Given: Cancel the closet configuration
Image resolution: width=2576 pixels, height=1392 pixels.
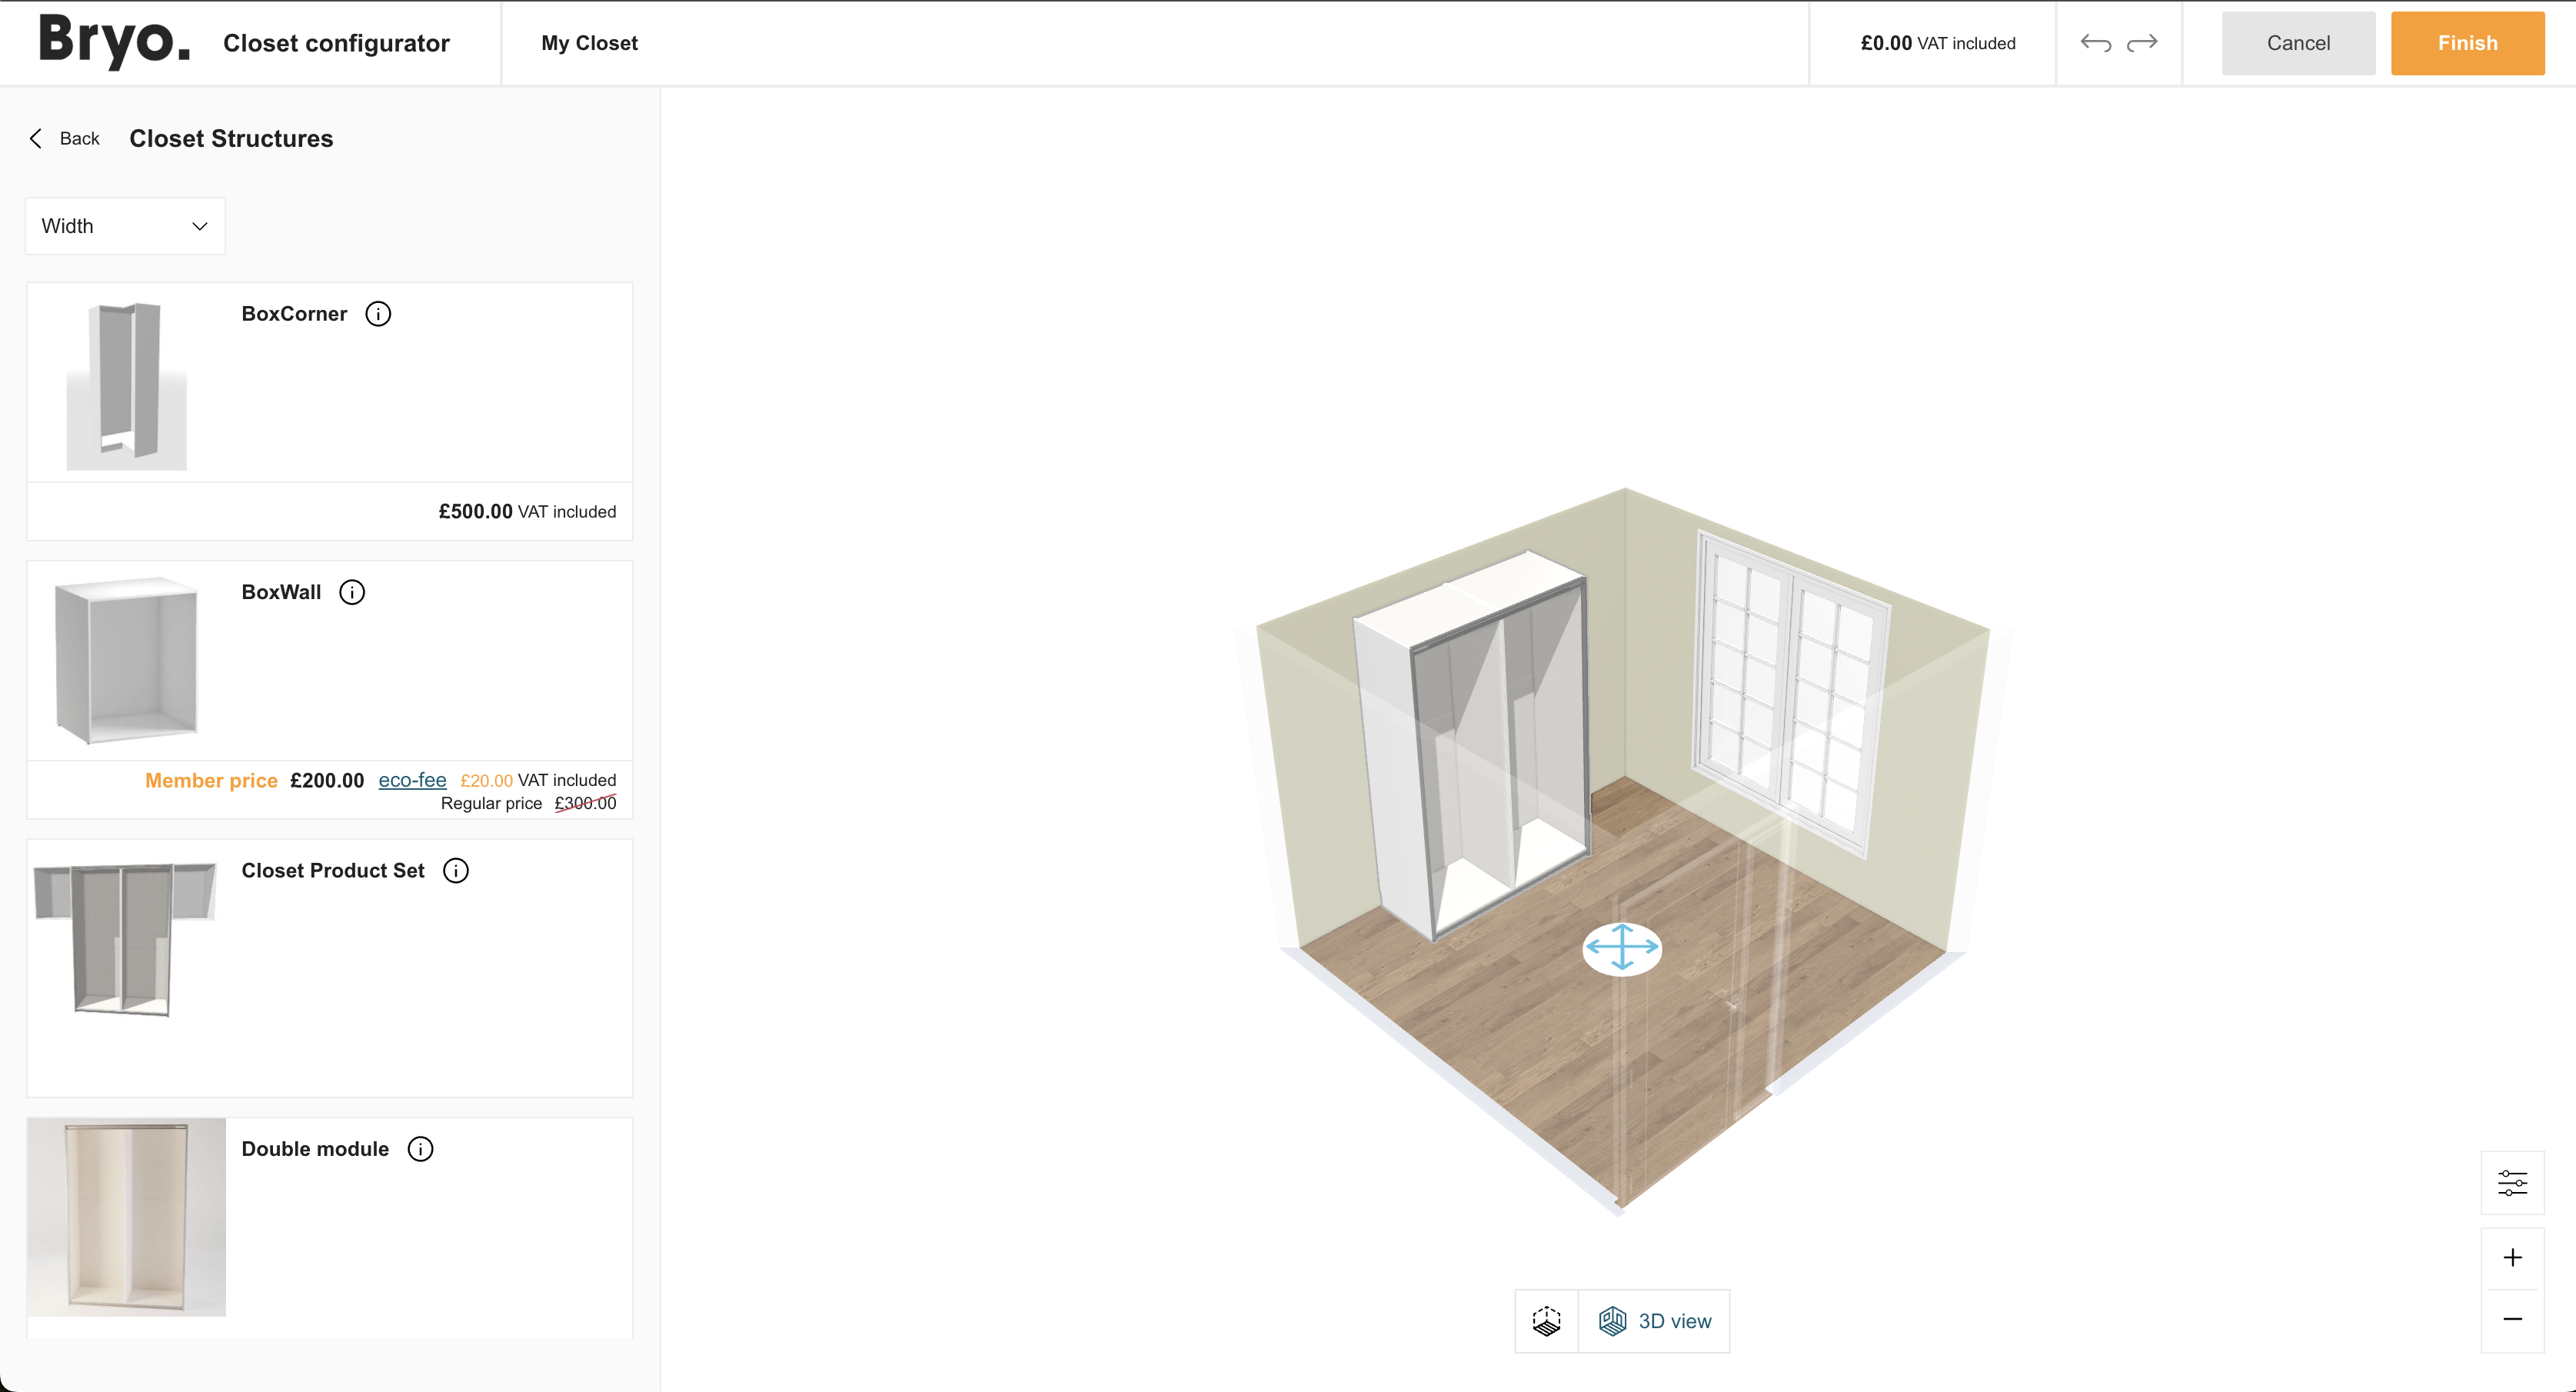Looking at the screenshot, I should [2297, 43].
